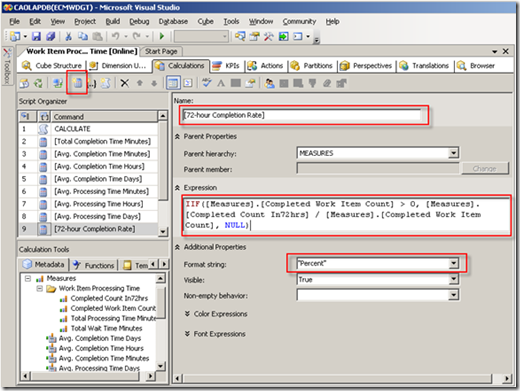This screenshot has width=520, height=391.
Task: Switch to the Metadata tab in Calculation Tools
Action: pyautogui.click(x=43, y=265)
